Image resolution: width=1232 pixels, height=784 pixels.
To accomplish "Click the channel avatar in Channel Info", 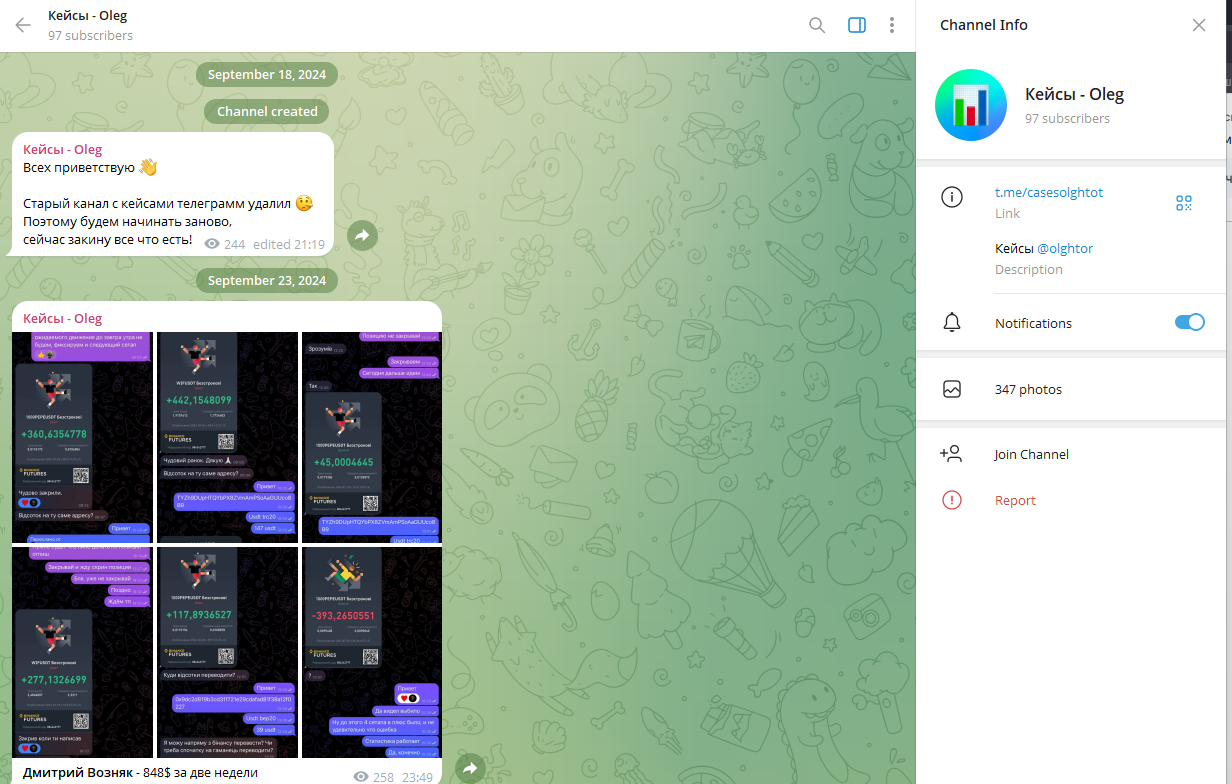I will tap(970, 105).
